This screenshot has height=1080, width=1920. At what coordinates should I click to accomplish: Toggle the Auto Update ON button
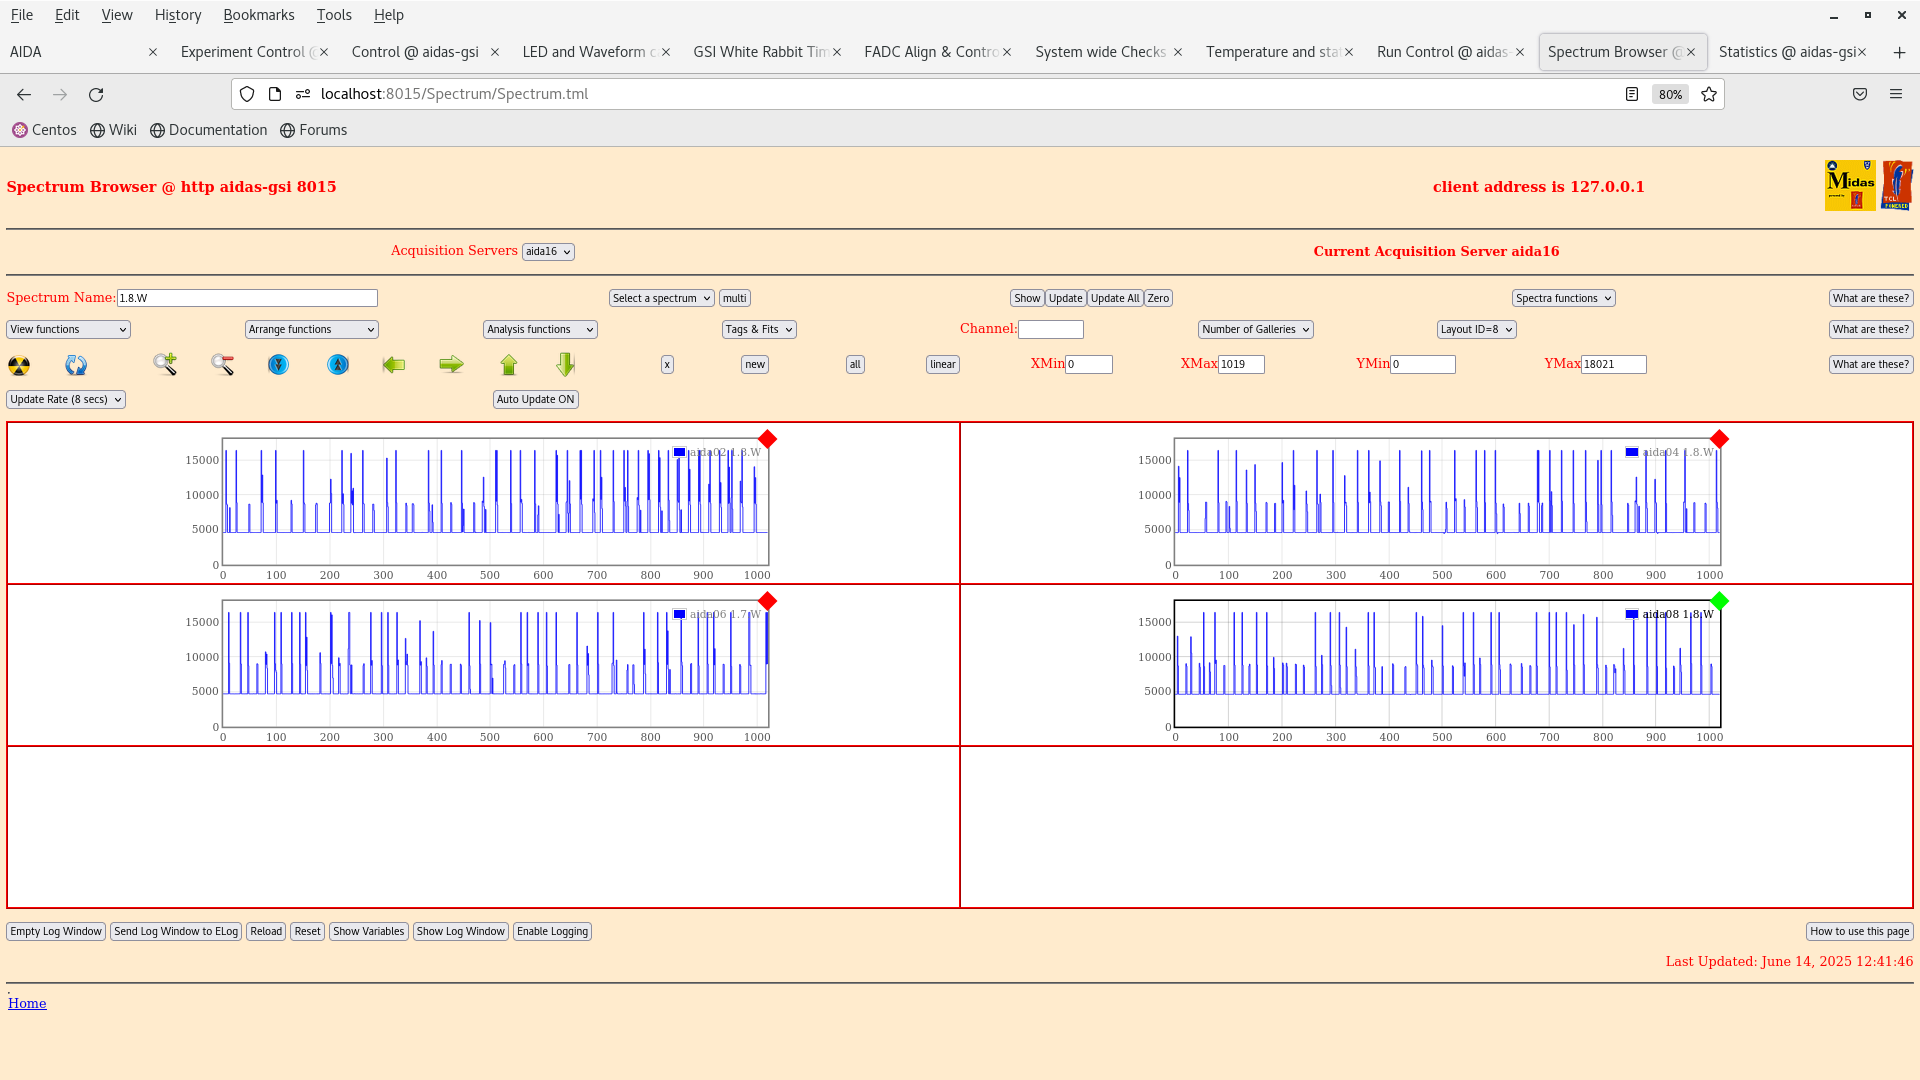pyautogui.click(x=535, y=399)
